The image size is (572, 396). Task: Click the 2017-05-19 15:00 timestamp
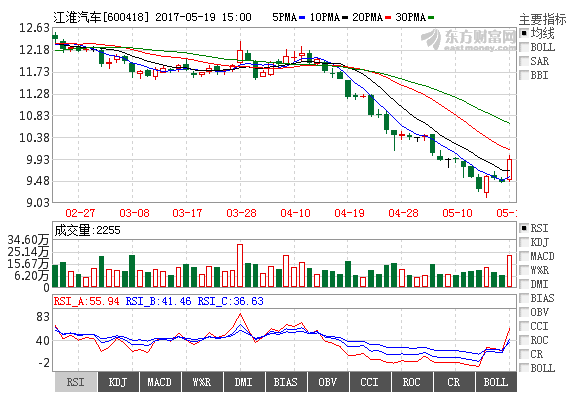coord(204,17)
